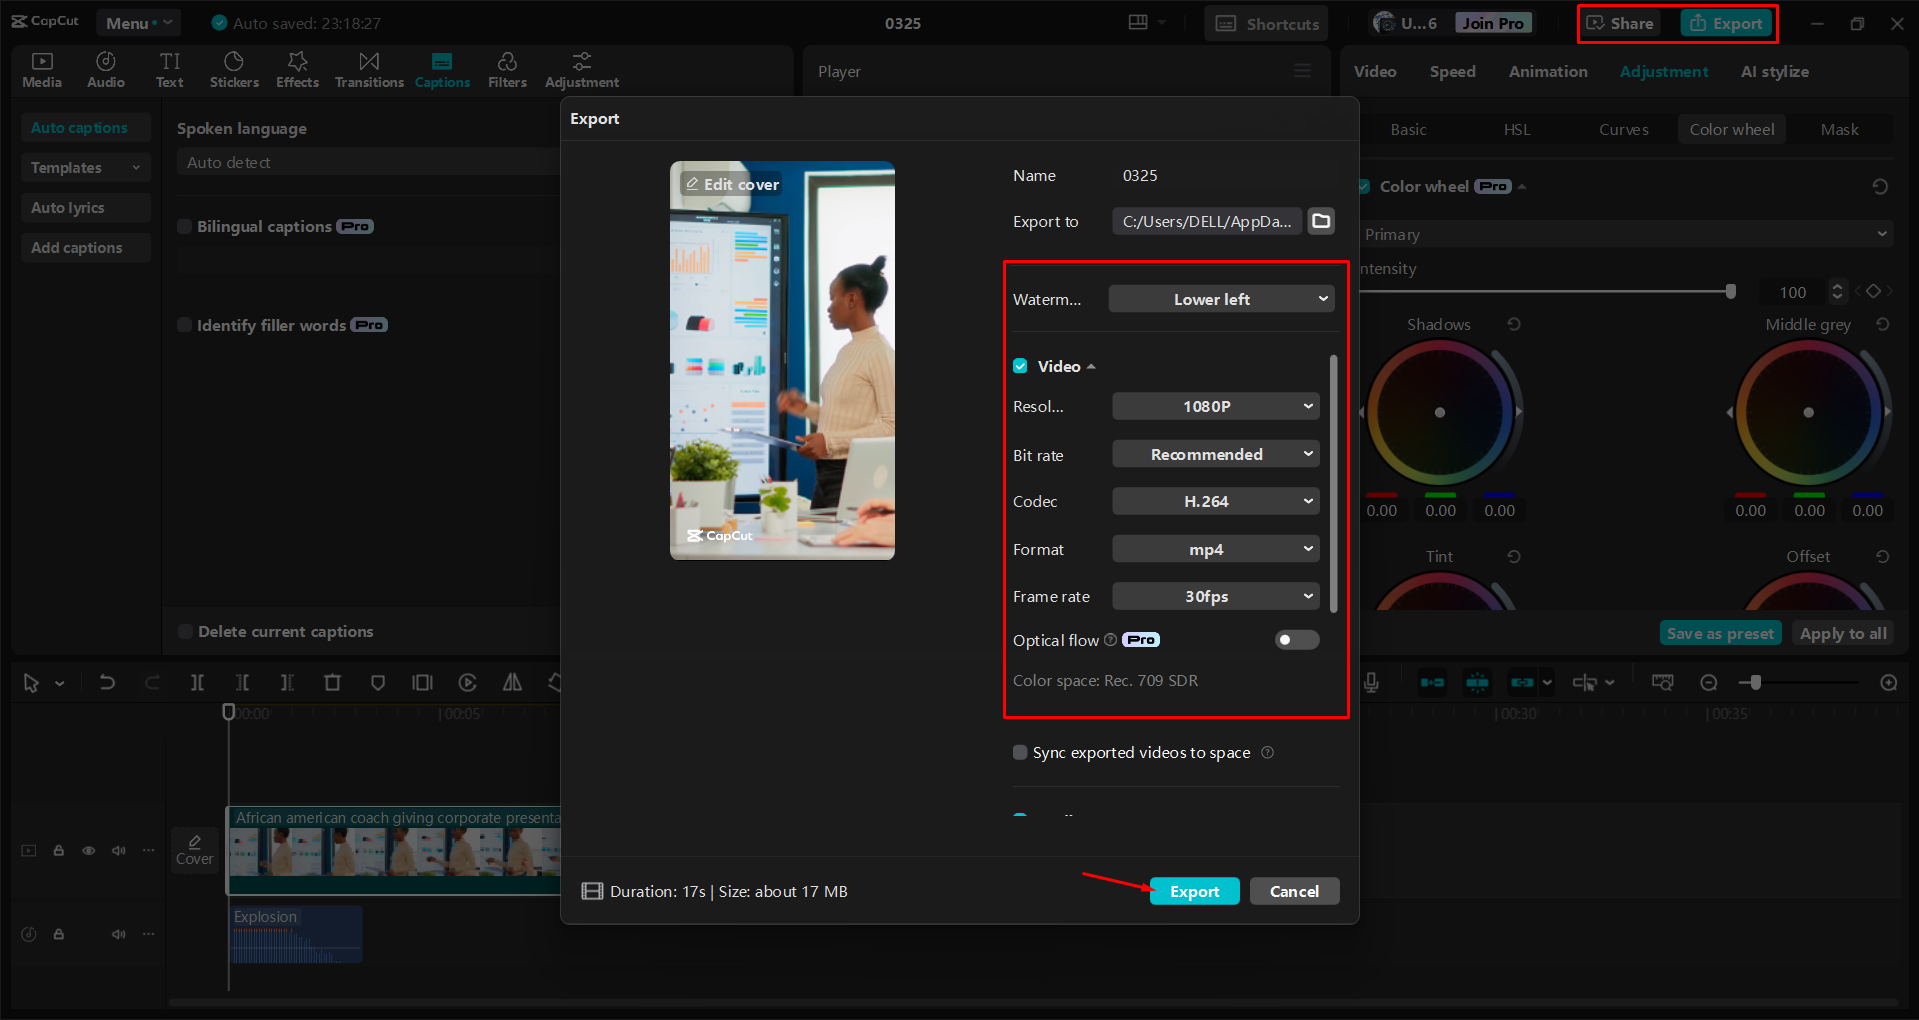Enable the Optical flow toggle
The image size is (1919, 1020).
point(1296,640)
